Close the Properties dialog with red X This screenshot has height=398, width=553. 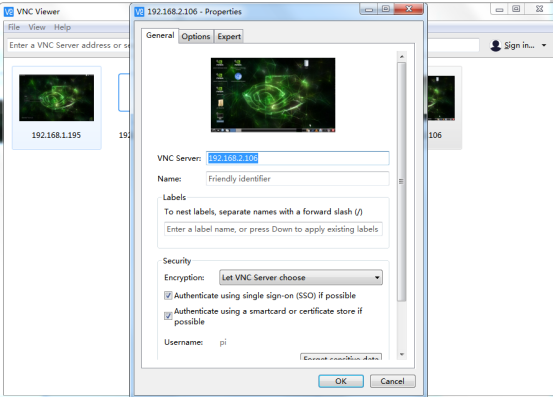tap(409, 9)
